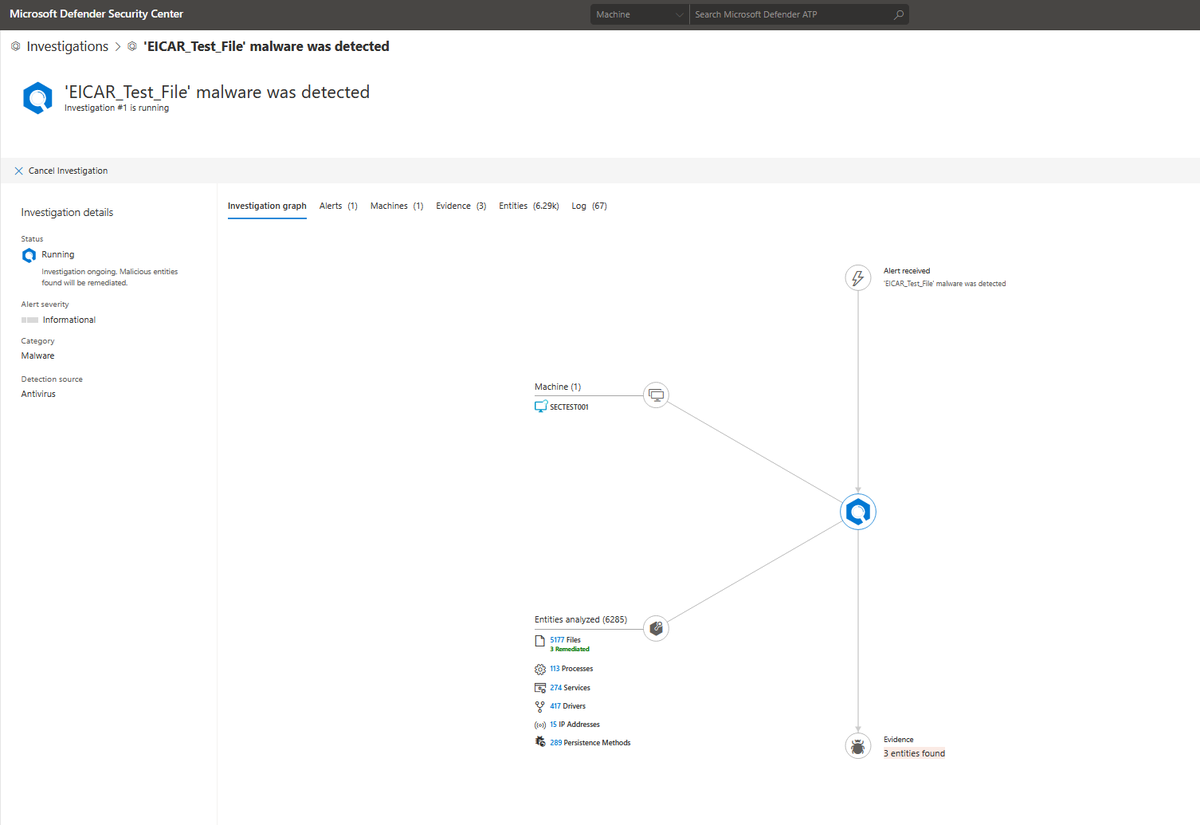This screenshot has width=1200, height=825.
Task: Open the 5177 Files link
Action: tap(565, 639)
